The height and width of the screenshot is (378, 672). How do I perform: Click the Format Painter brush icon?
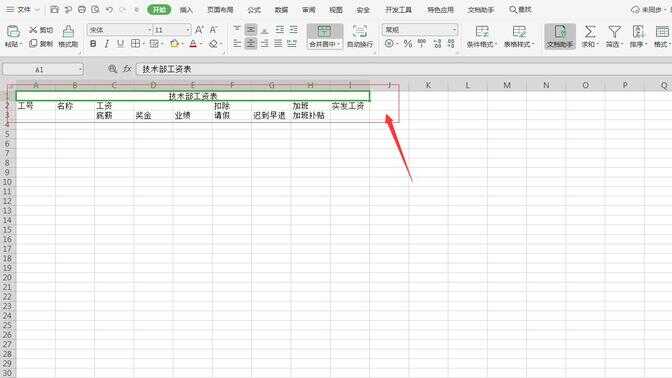pos(68,31)
